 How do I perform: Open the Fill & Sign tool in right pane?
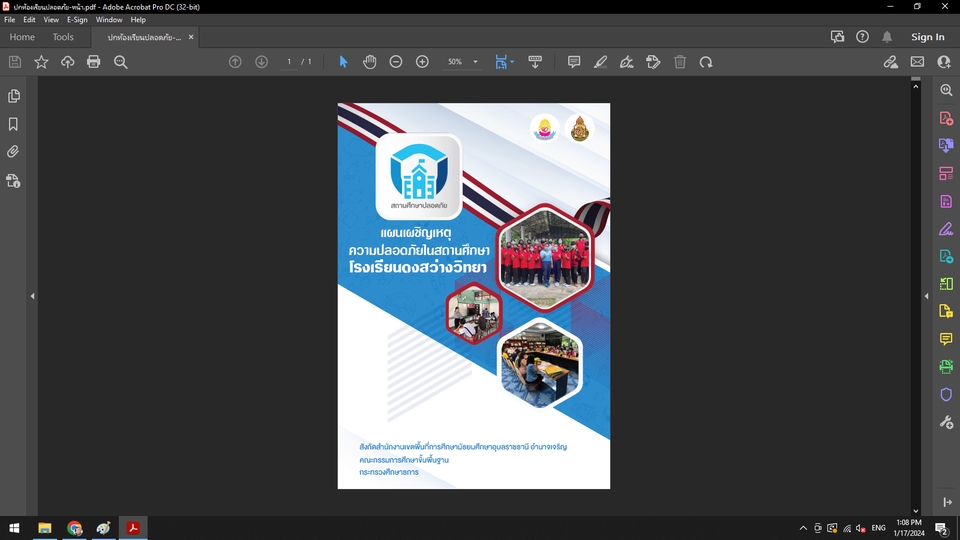click(946, 229)
